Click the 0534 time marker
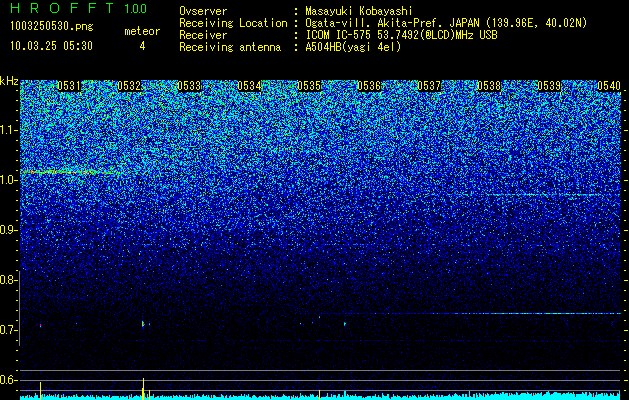Viewport: 629px width, 400px height. click(249, 86)
